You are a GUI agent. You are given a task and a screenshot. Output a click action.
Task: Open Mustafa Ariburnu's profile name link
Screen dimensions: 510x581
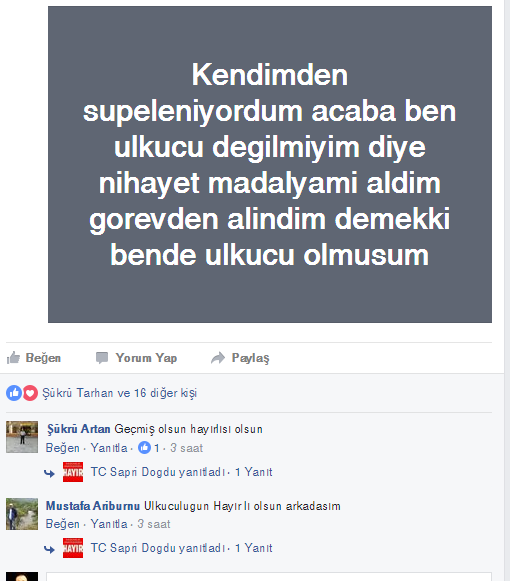[93, 506]
